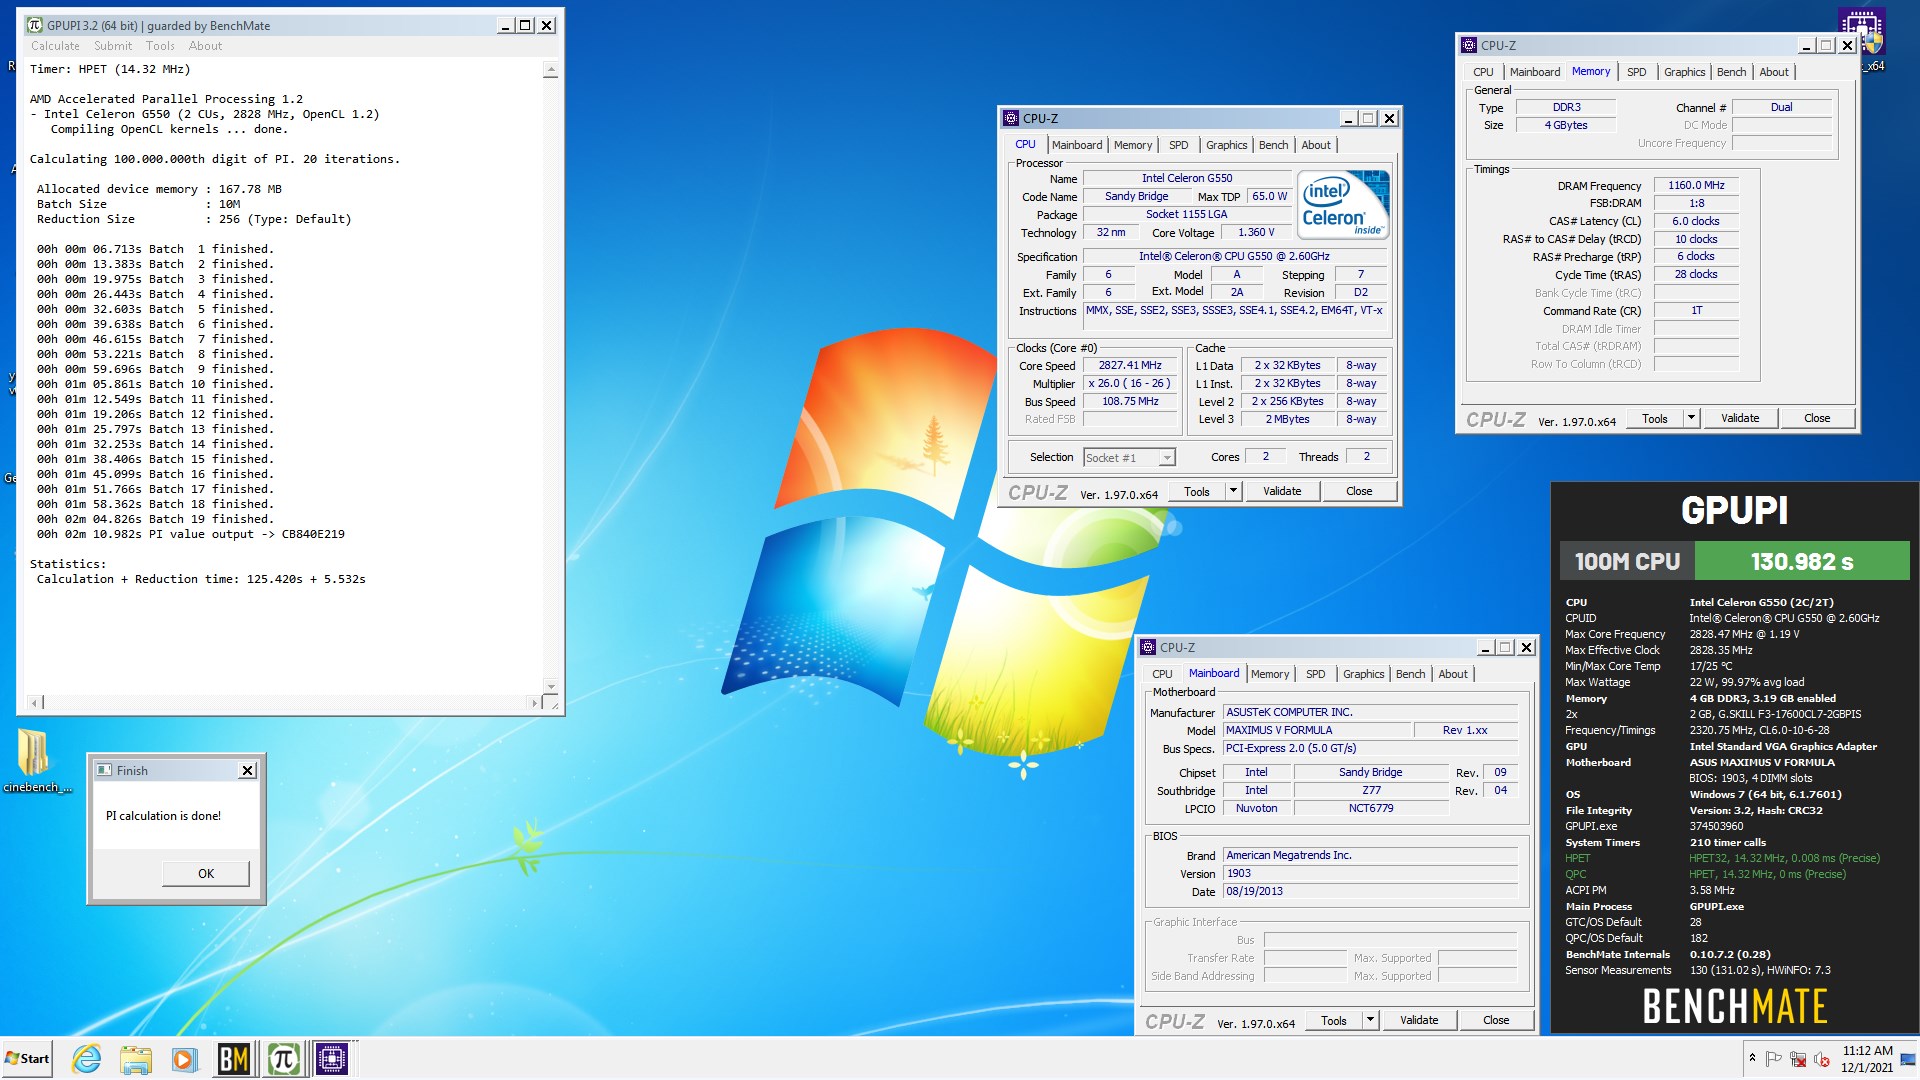
Task: Select SPD tab in CPU window of CPU-Z
Action: point(1179,145)
